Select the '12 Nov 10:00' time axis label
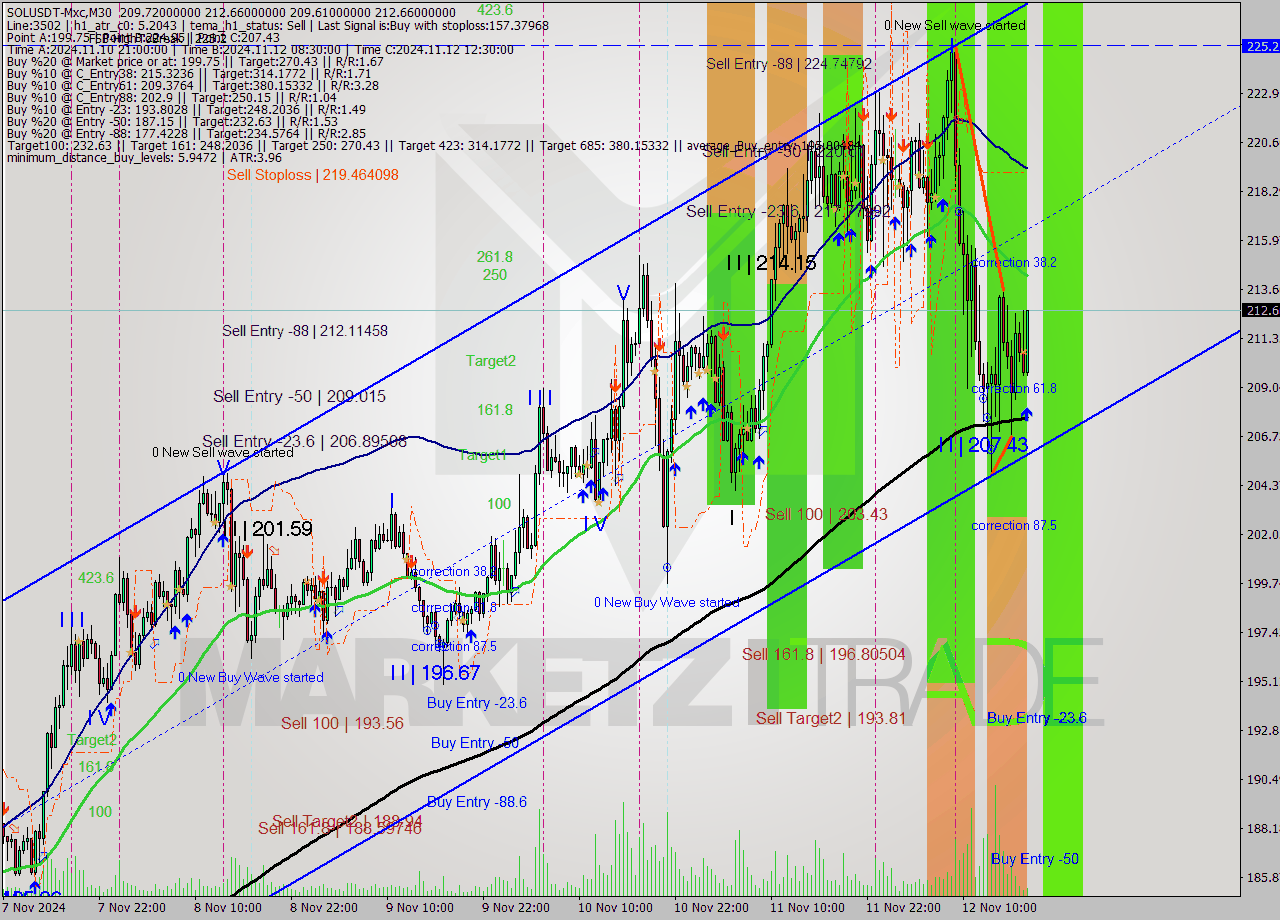The image size is (1280, 920). (999, 908)
